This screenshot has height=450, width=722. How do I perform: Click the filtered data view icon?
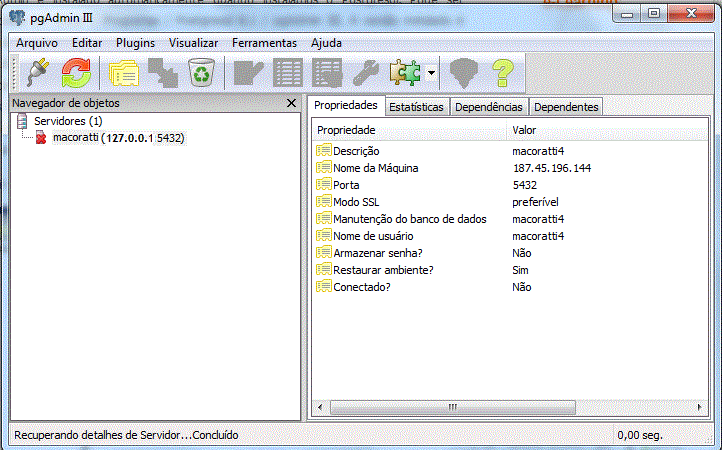[x=327, y=72]
